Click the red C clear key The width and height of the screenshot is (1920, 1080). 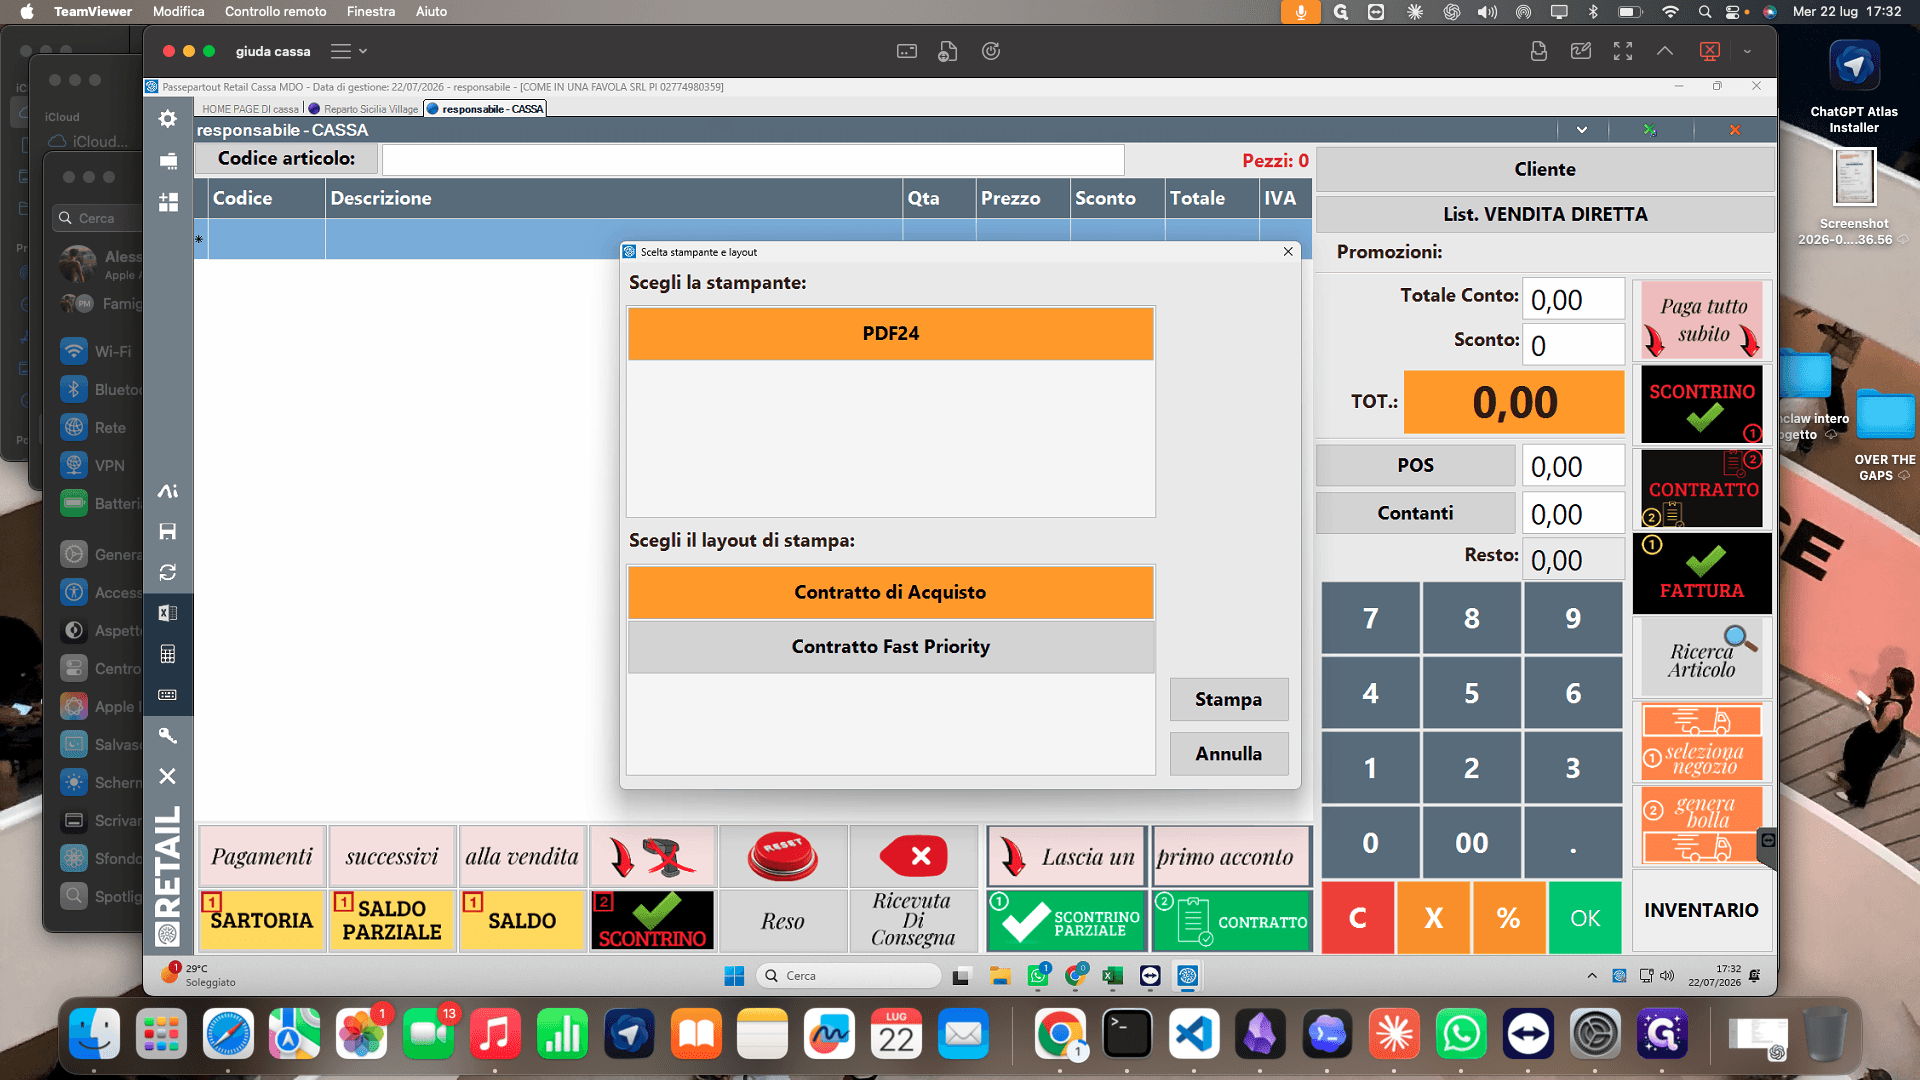tap(1358, 918)
